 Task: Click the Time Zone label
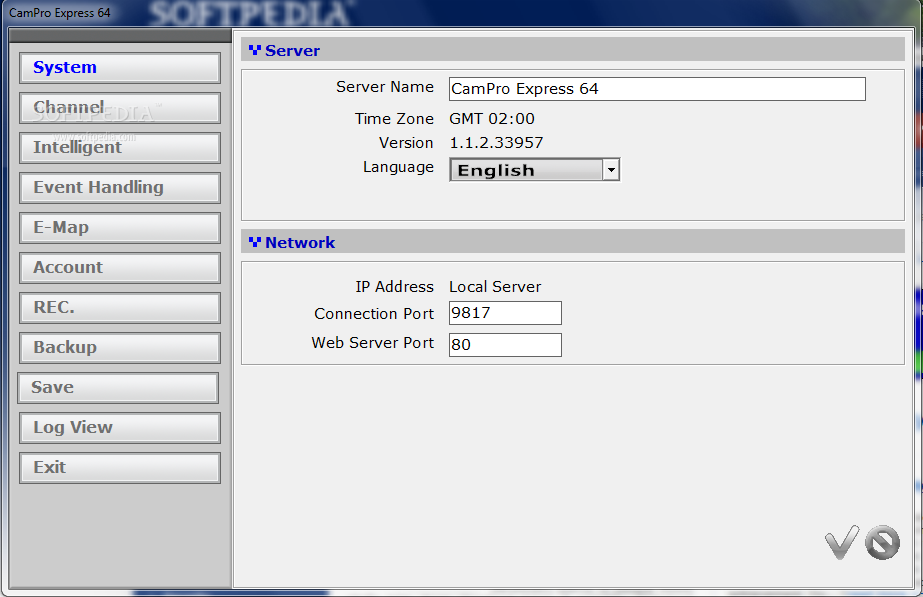[394, 118]
